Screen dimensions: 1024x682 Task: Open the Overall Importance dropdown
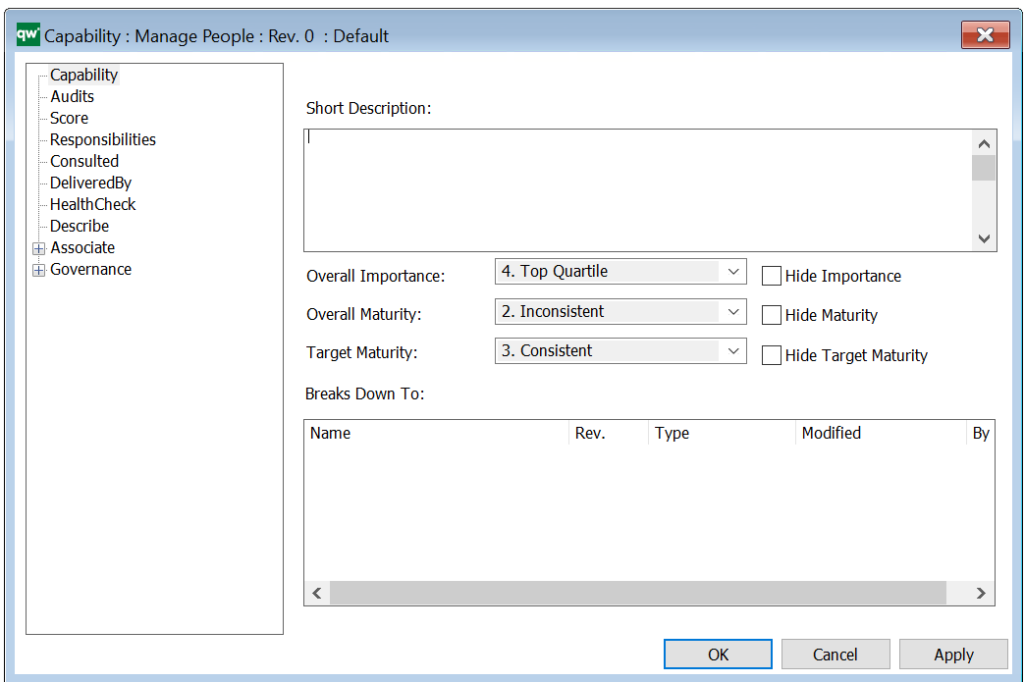620,272
